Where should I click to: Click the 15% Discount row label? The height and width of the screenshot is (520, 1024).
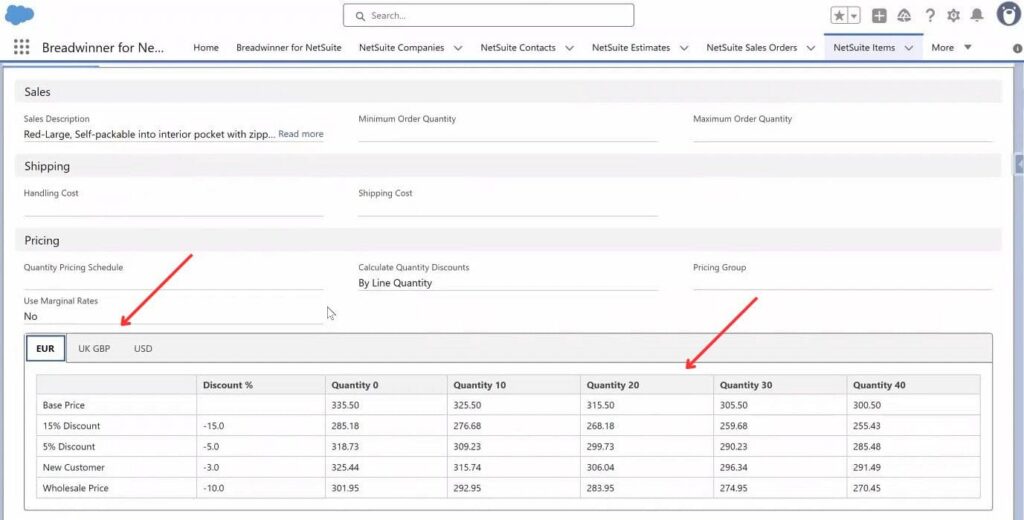point(72,426)
